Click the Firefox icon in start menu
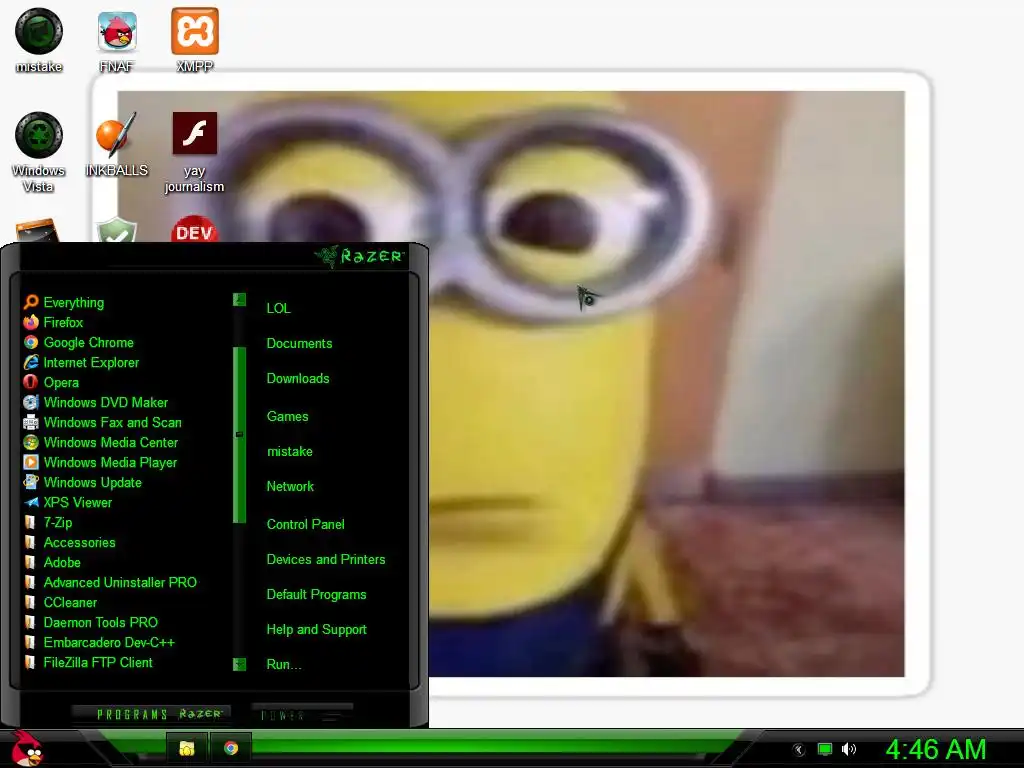This screenshot has width=1024, height=768. (x=31, y=322)
